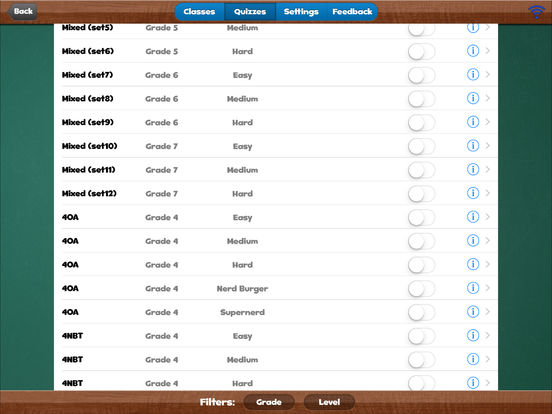Viewport: 552px width, 414px height.
Task: Expand Mixed (set7) row chevron
Action: [x=488, y=74]
